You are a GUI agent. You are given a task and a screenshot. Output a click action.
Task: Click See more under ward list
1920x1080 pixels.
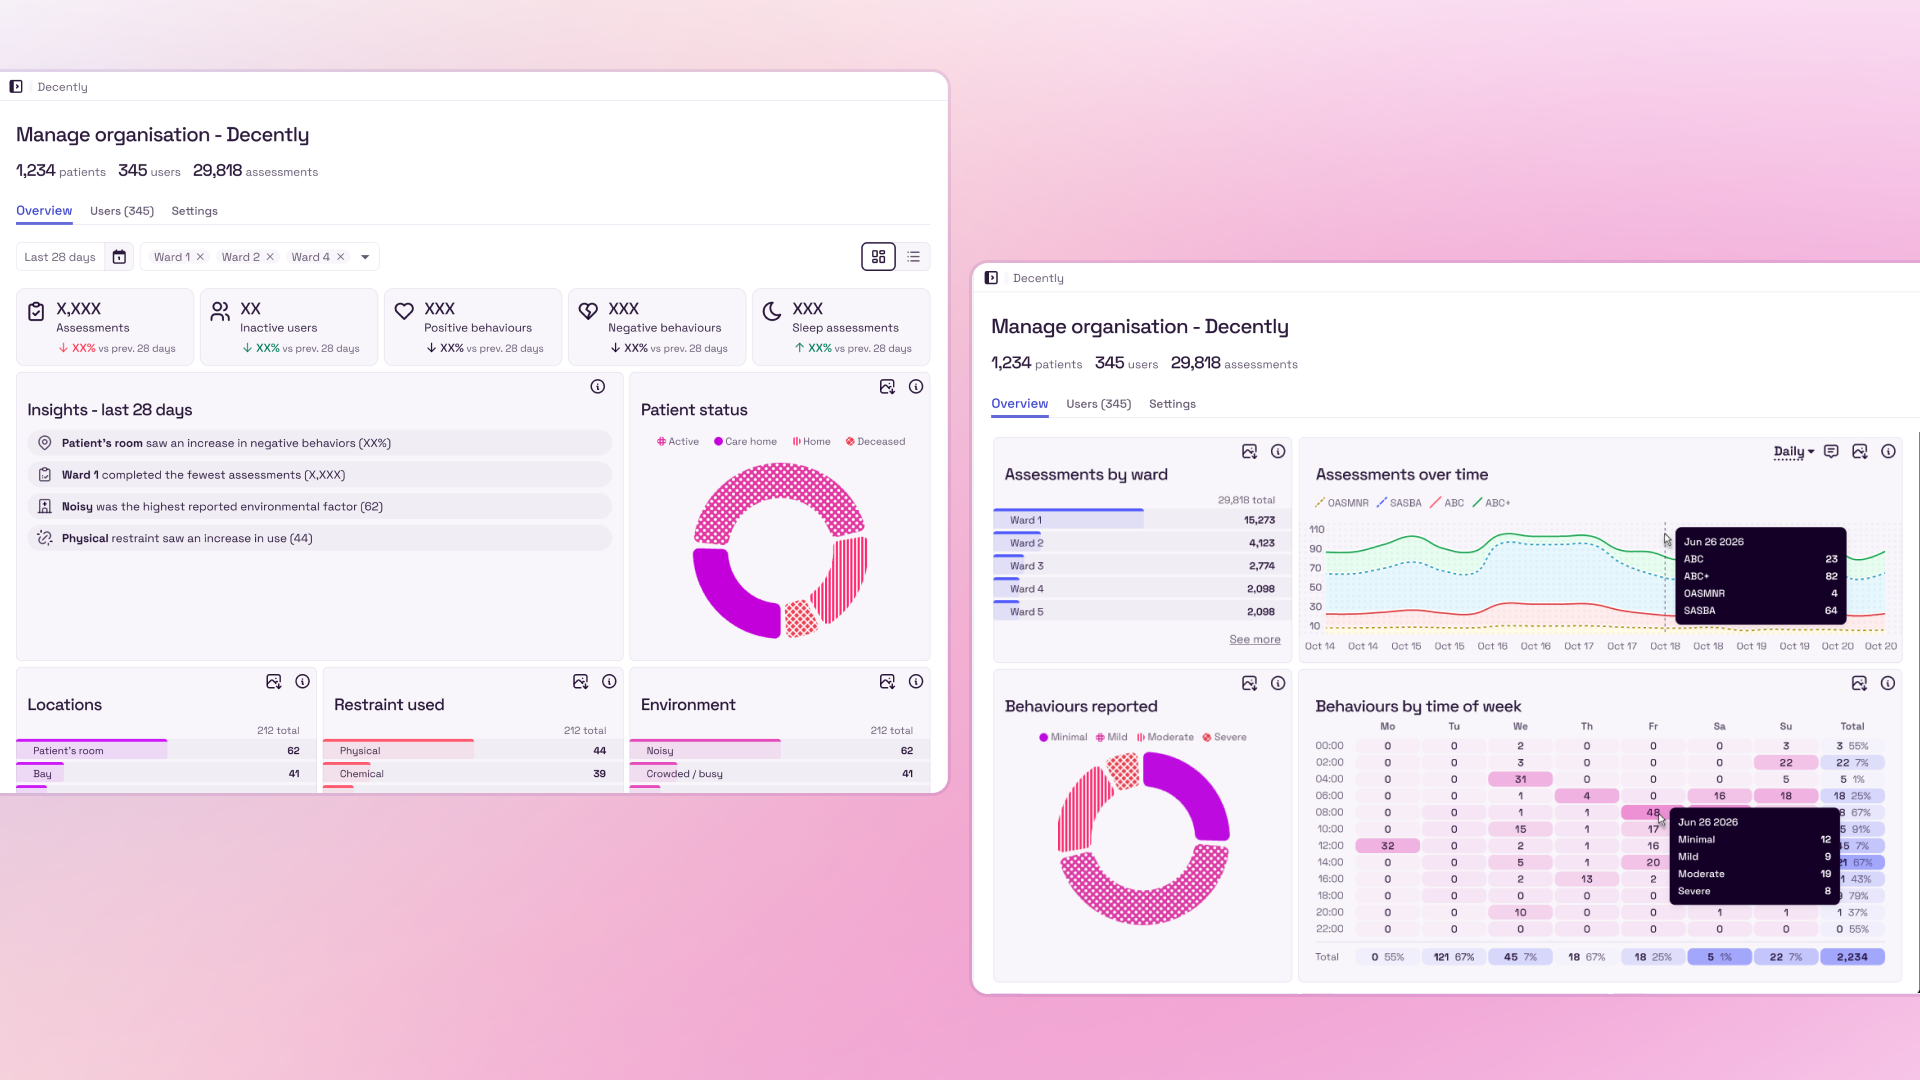pyautogui.click(x=1255, y=640)
